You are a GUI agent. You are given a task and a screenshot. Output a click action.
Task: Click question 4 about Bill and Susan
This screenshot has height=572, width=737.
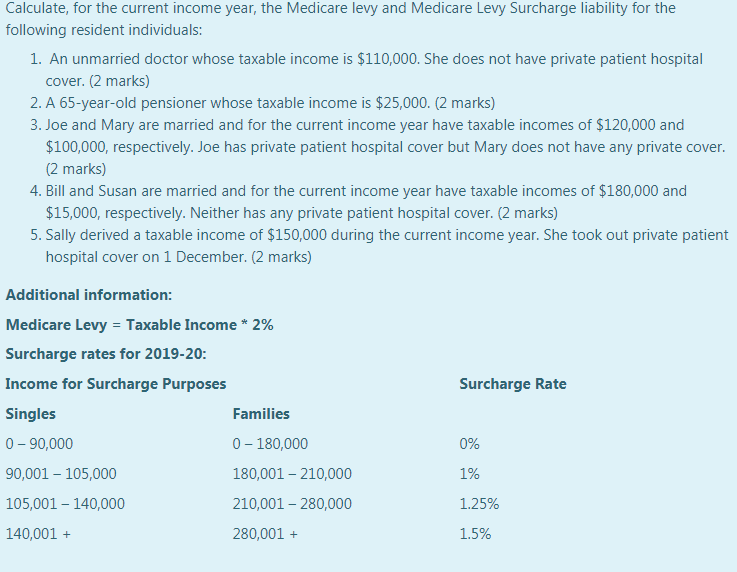coord(358,202)
